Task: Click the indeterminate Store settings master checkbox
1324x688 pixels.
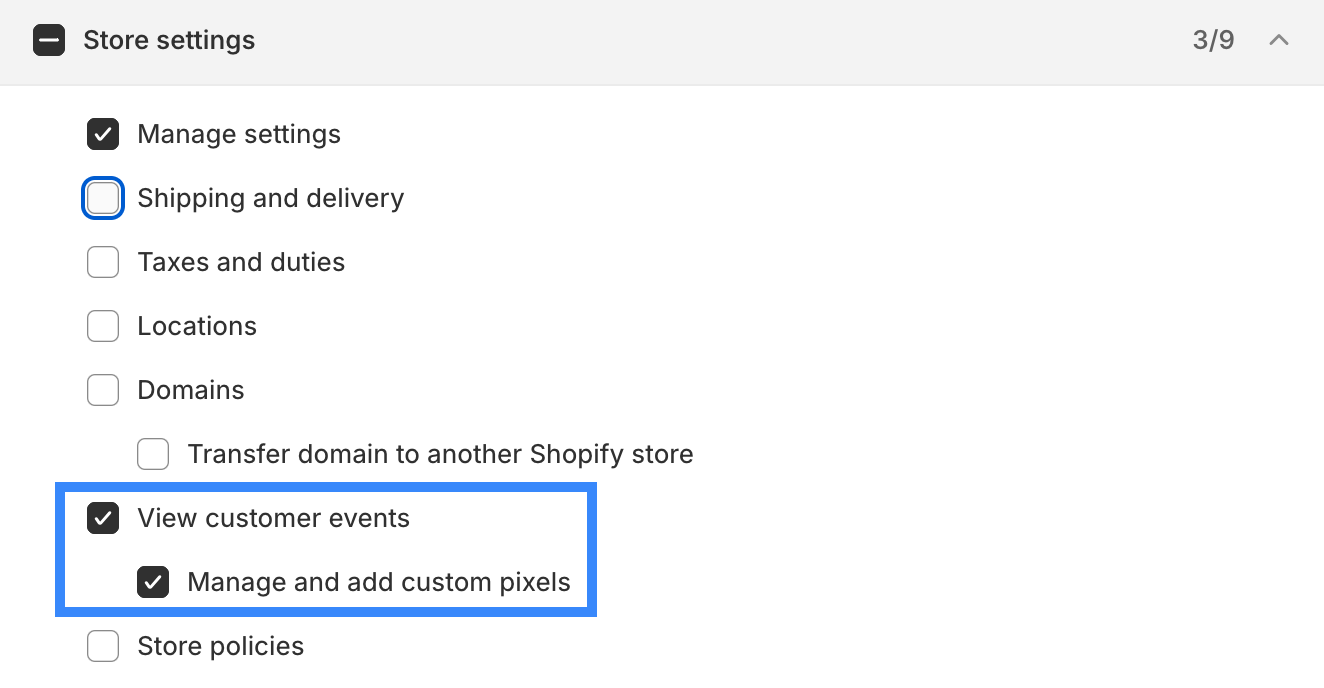Action: coord(48,40)
